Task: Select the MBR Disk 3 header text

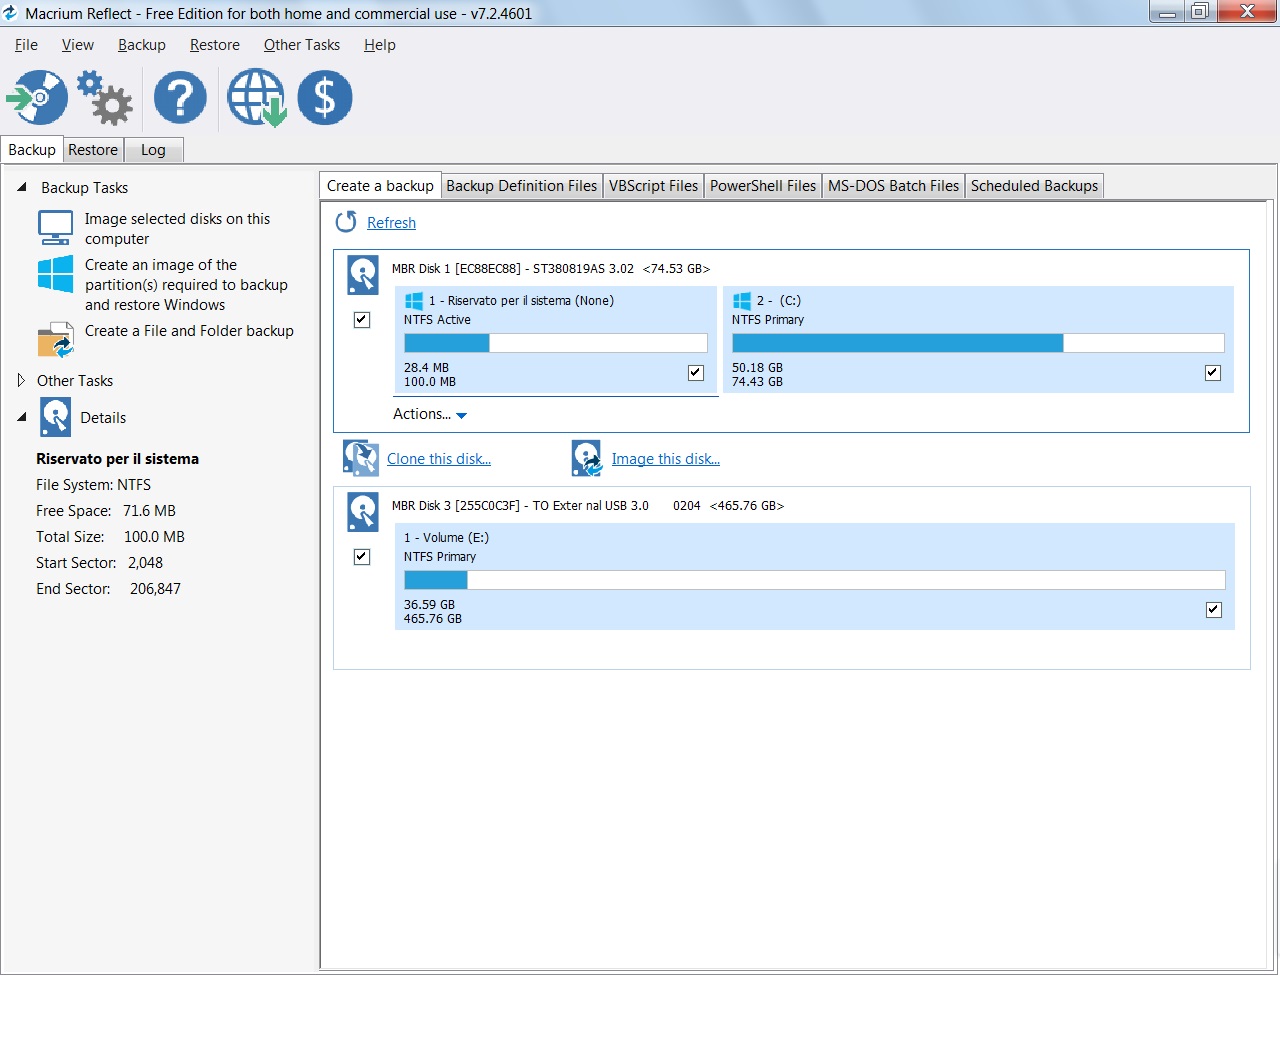Action: click(x=588, y=506)
